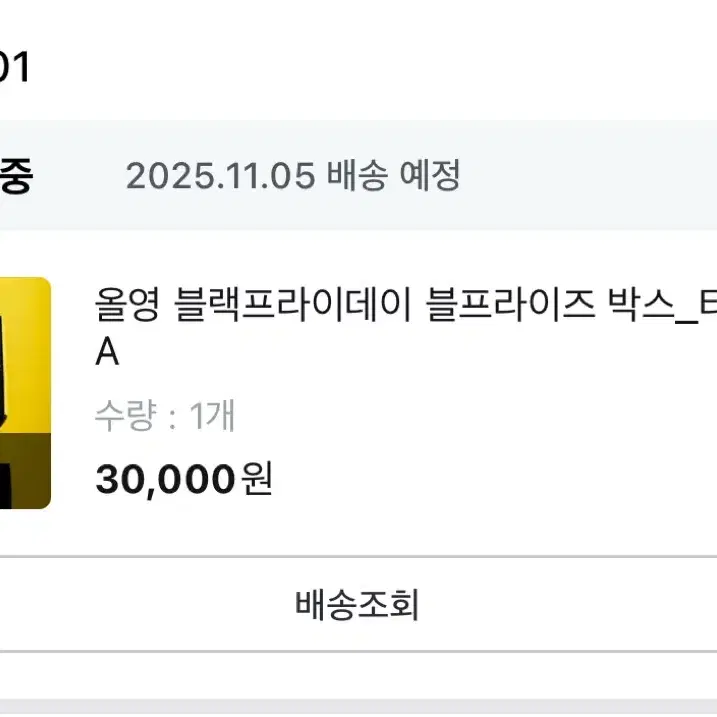Open the yellow product thumbnail image
Viewport: 717px width, 717px height.
tap(25, 393)
